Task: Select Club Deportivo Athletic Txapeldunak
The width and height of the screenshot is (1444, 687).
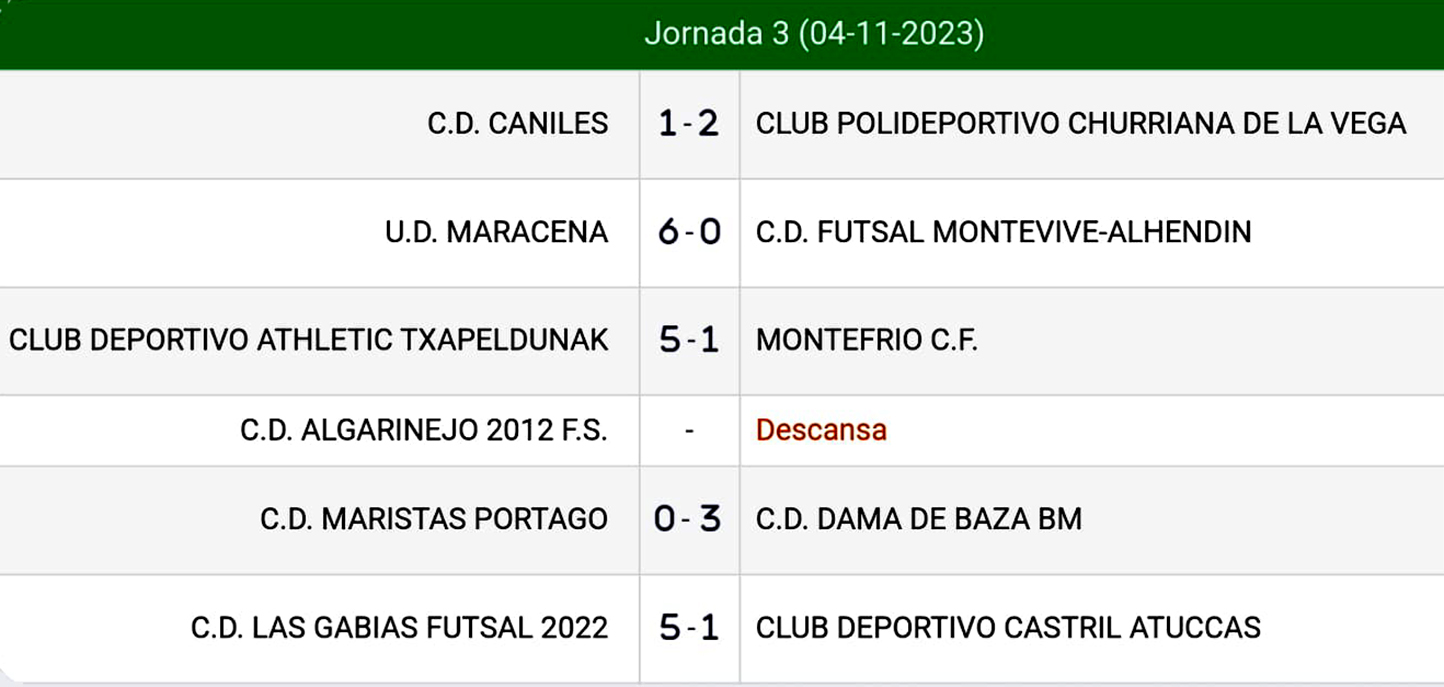Action: click(308, 340)
